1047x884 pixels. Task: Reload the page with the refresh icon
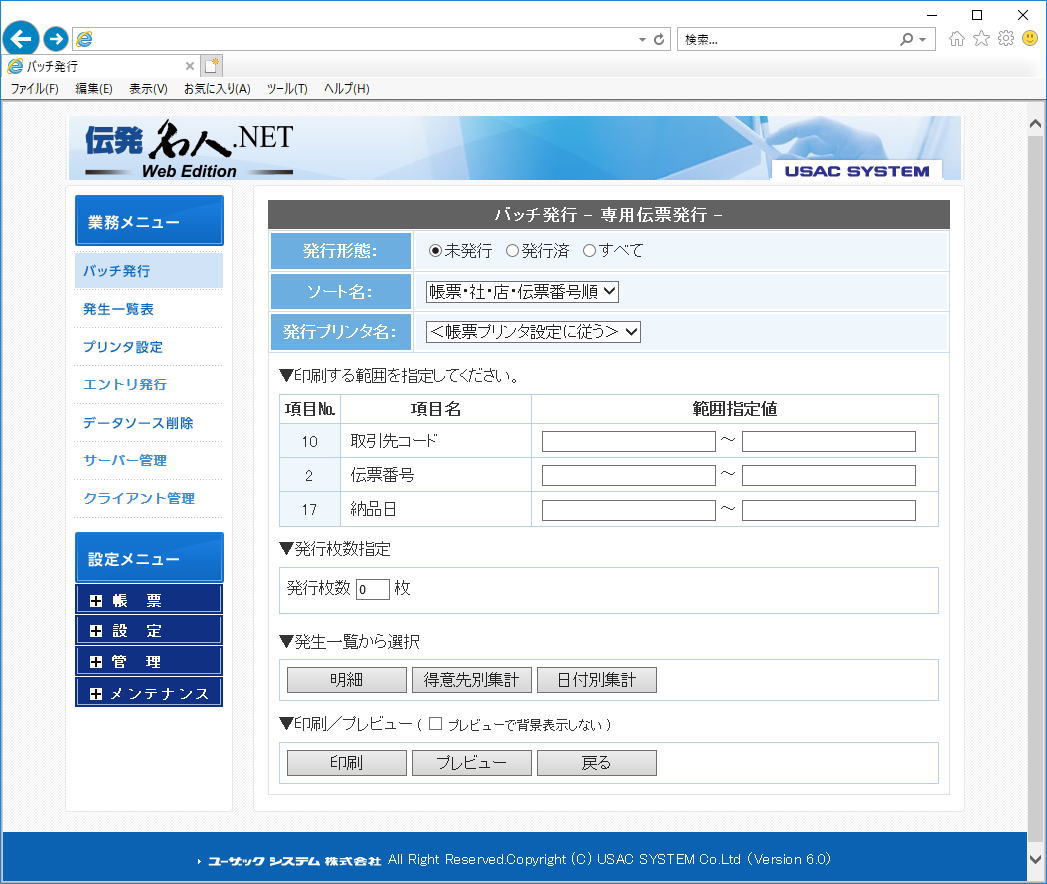pyautogui.click(x=659, y=39)
